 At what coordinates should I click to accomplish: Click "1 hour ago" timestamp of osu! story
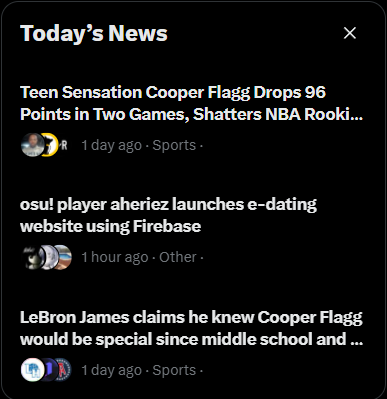[115, 257]
